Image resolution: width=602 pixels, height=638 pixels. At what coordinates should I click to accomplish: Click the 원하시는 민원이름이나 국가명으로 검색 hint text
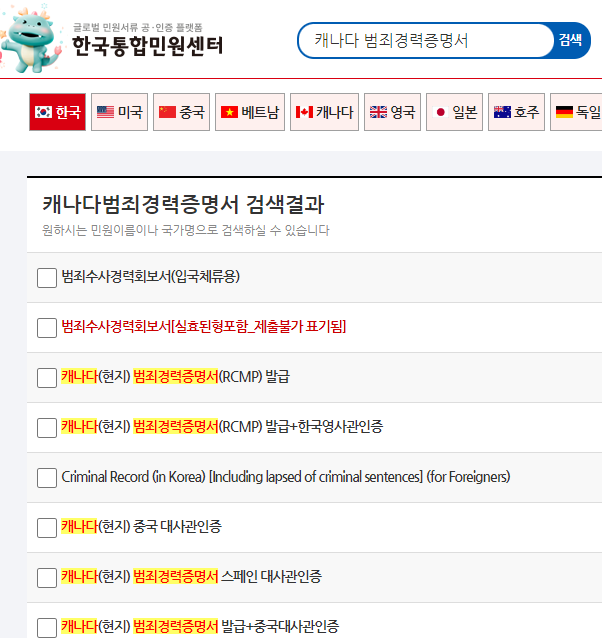pyautogui.click(x=185, y=230)
